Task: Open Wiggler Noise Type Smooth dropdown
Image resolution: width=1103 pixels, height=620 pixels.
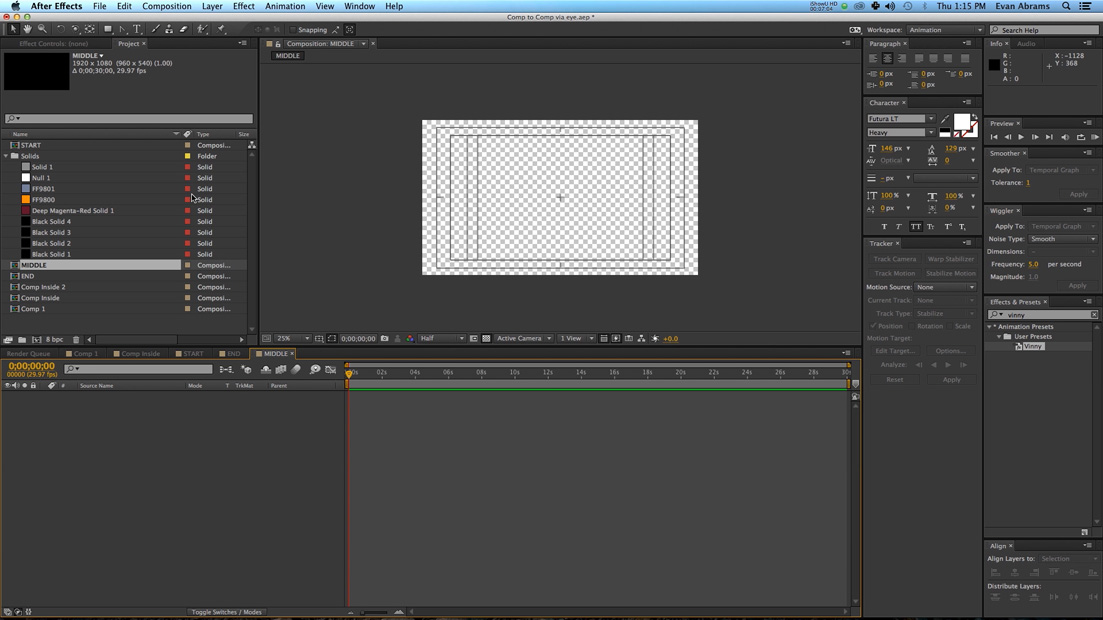Action: pos(1062,239)
